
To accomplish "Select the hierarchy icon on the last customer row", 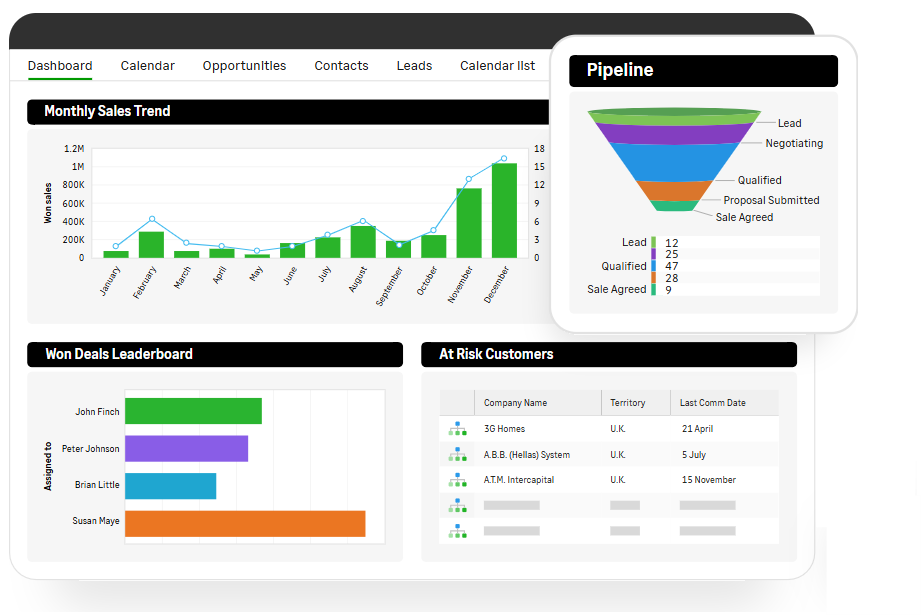I will coord(457,529).
